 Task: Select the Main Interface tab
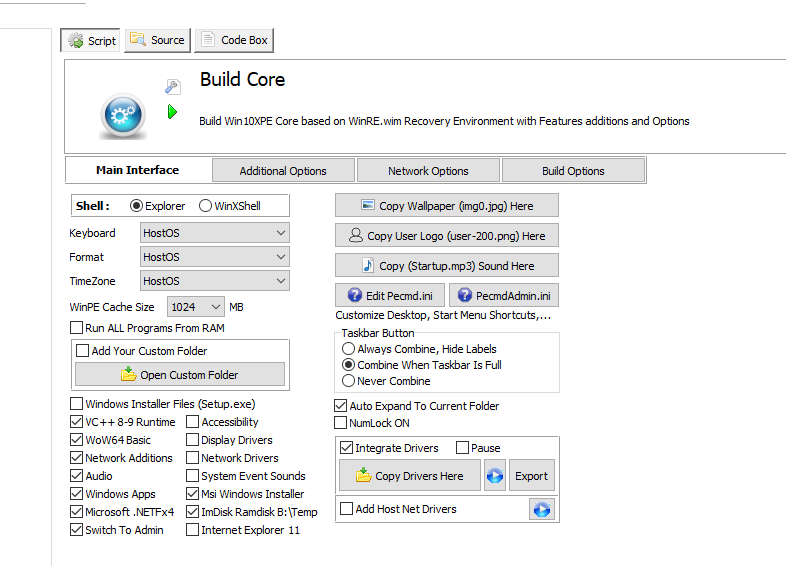[138, 170]
